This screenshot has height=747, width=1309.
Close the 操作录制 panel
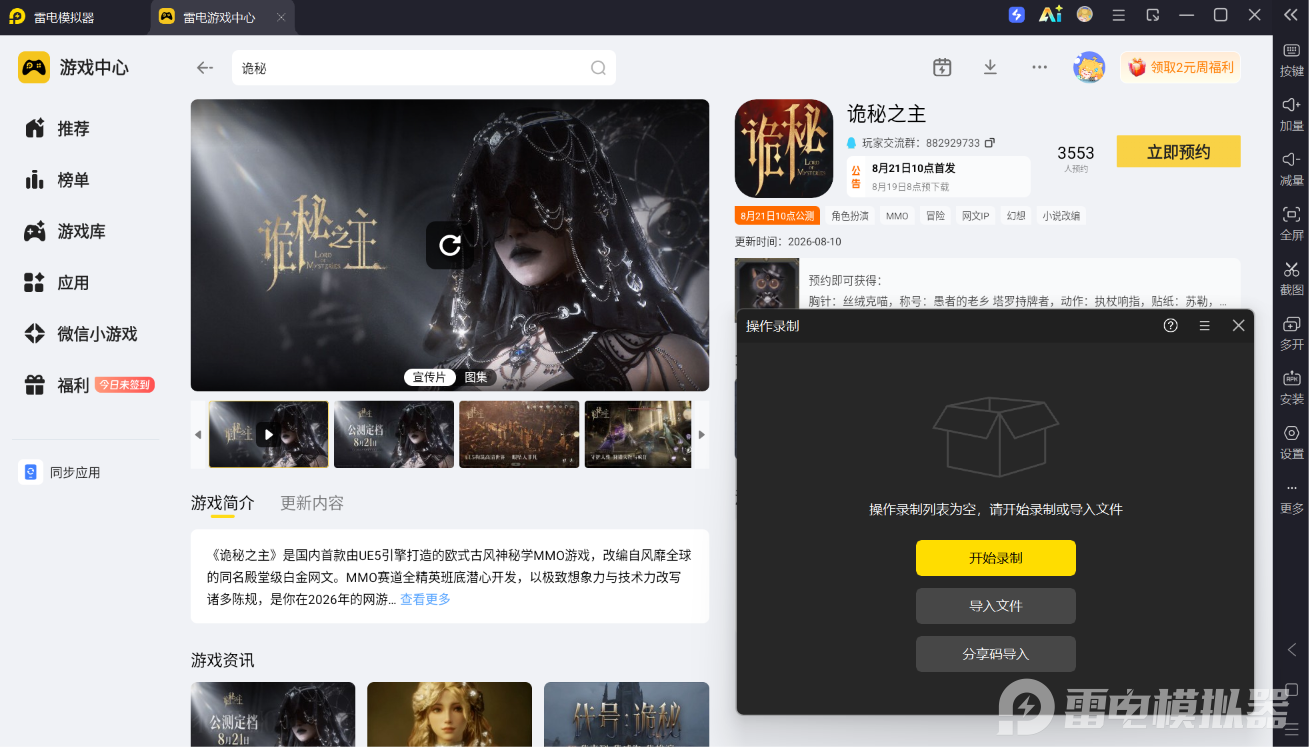pos(1238,325)
